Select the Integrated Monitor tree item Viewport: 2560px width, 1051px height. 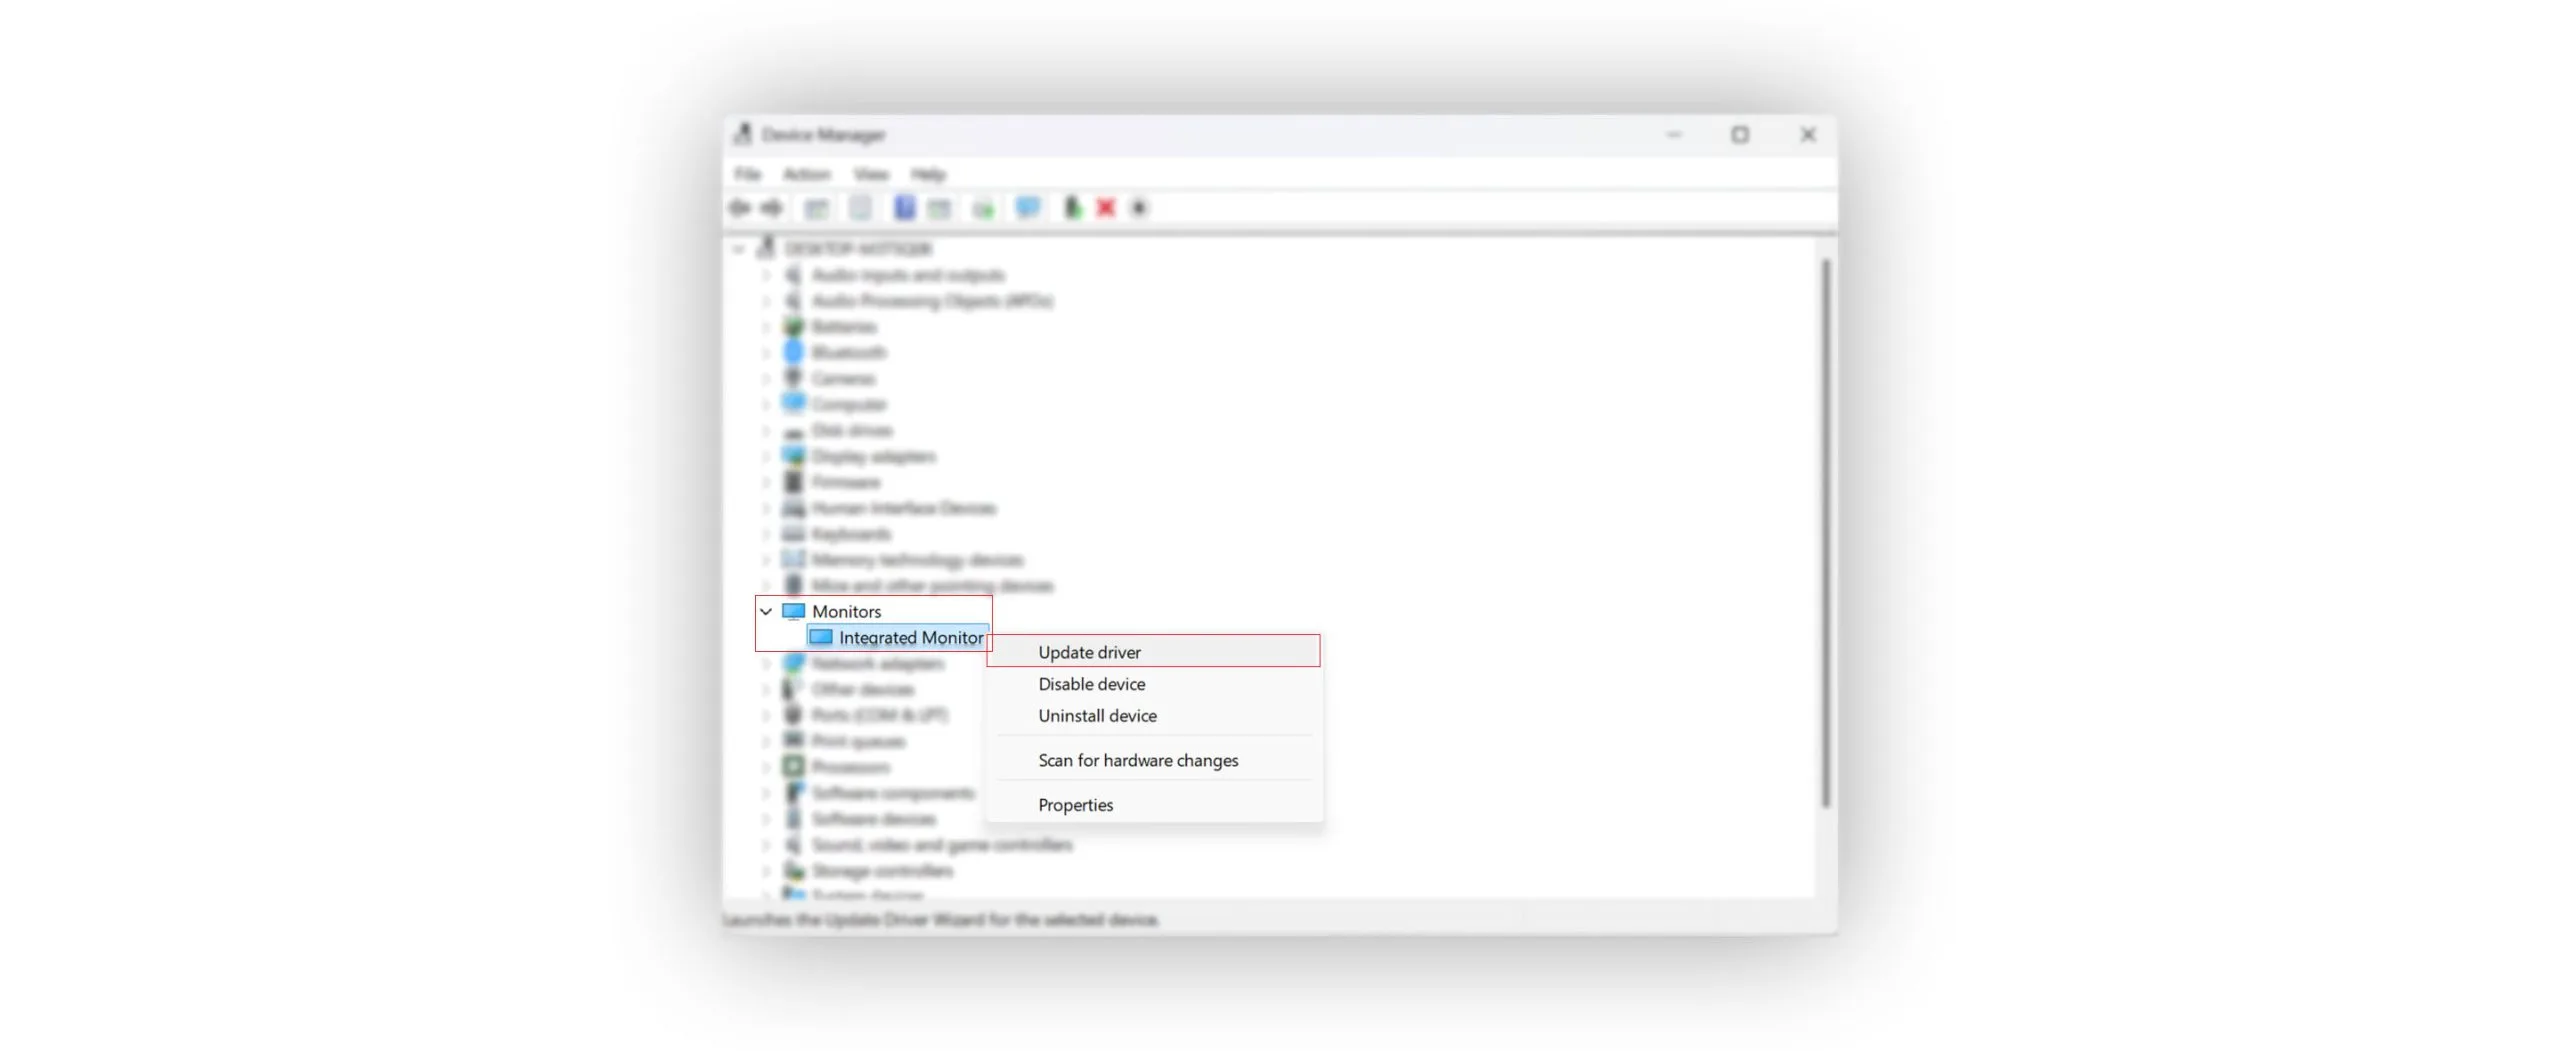click(x=910, y=637)
